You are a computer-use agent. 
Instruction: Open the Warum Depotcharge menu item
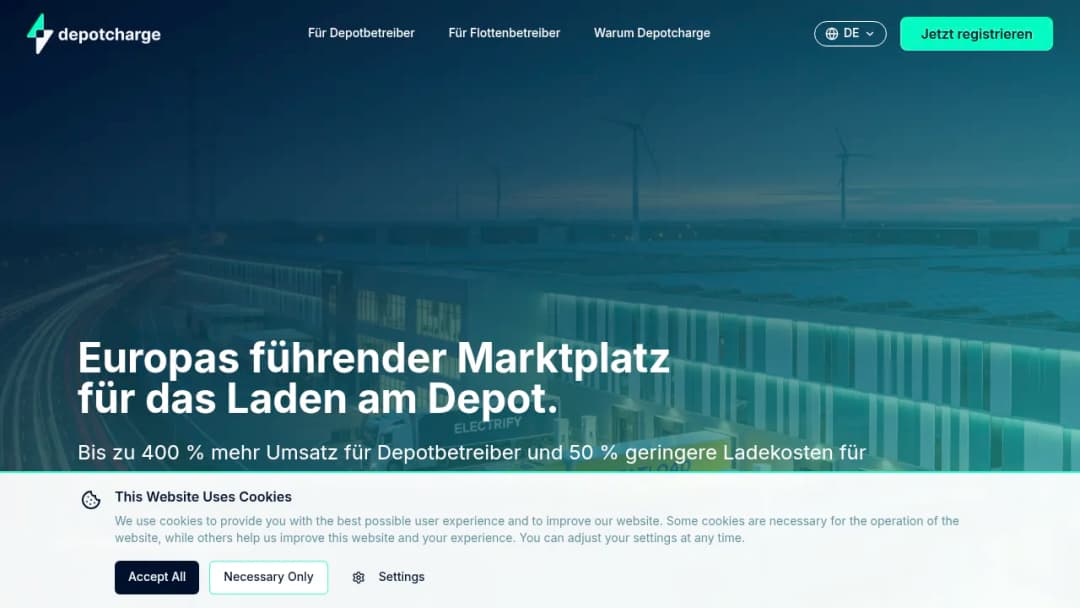click(x=652, y=33)
